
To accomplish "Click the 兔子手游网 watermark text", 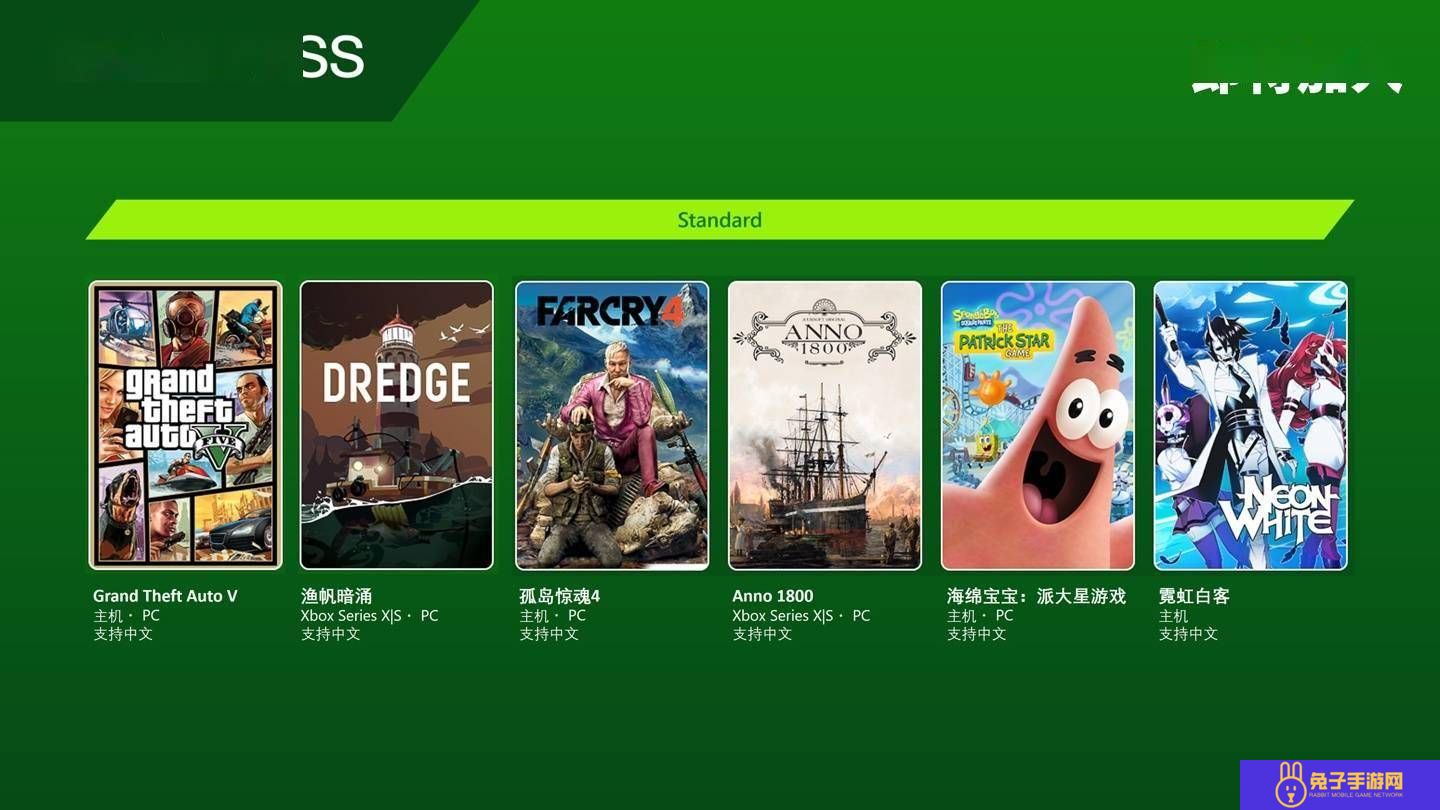I will [1358, 780].
